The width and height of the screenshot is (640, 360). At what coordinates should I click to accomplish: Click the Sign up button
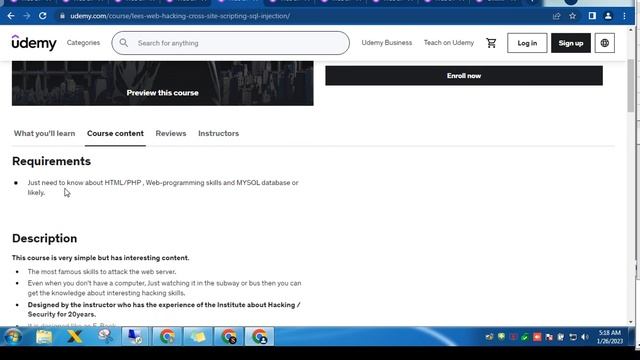[571, 43]
